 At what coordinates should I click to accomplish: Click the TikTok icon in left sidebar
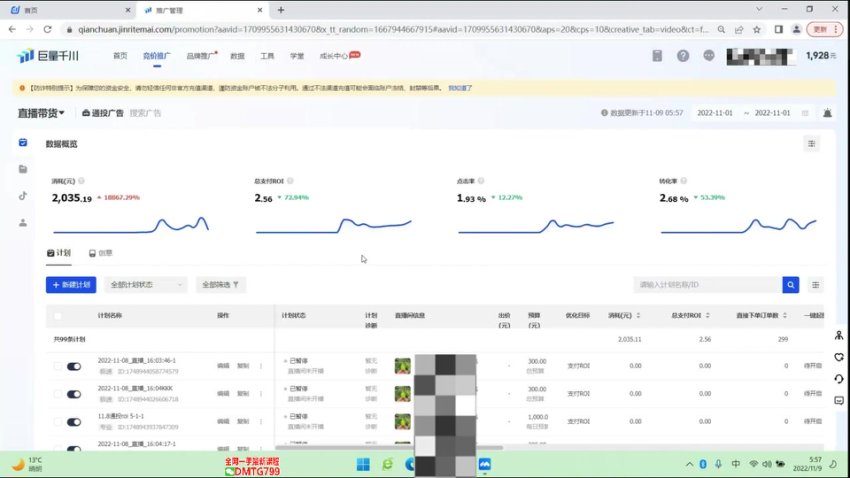23,195
